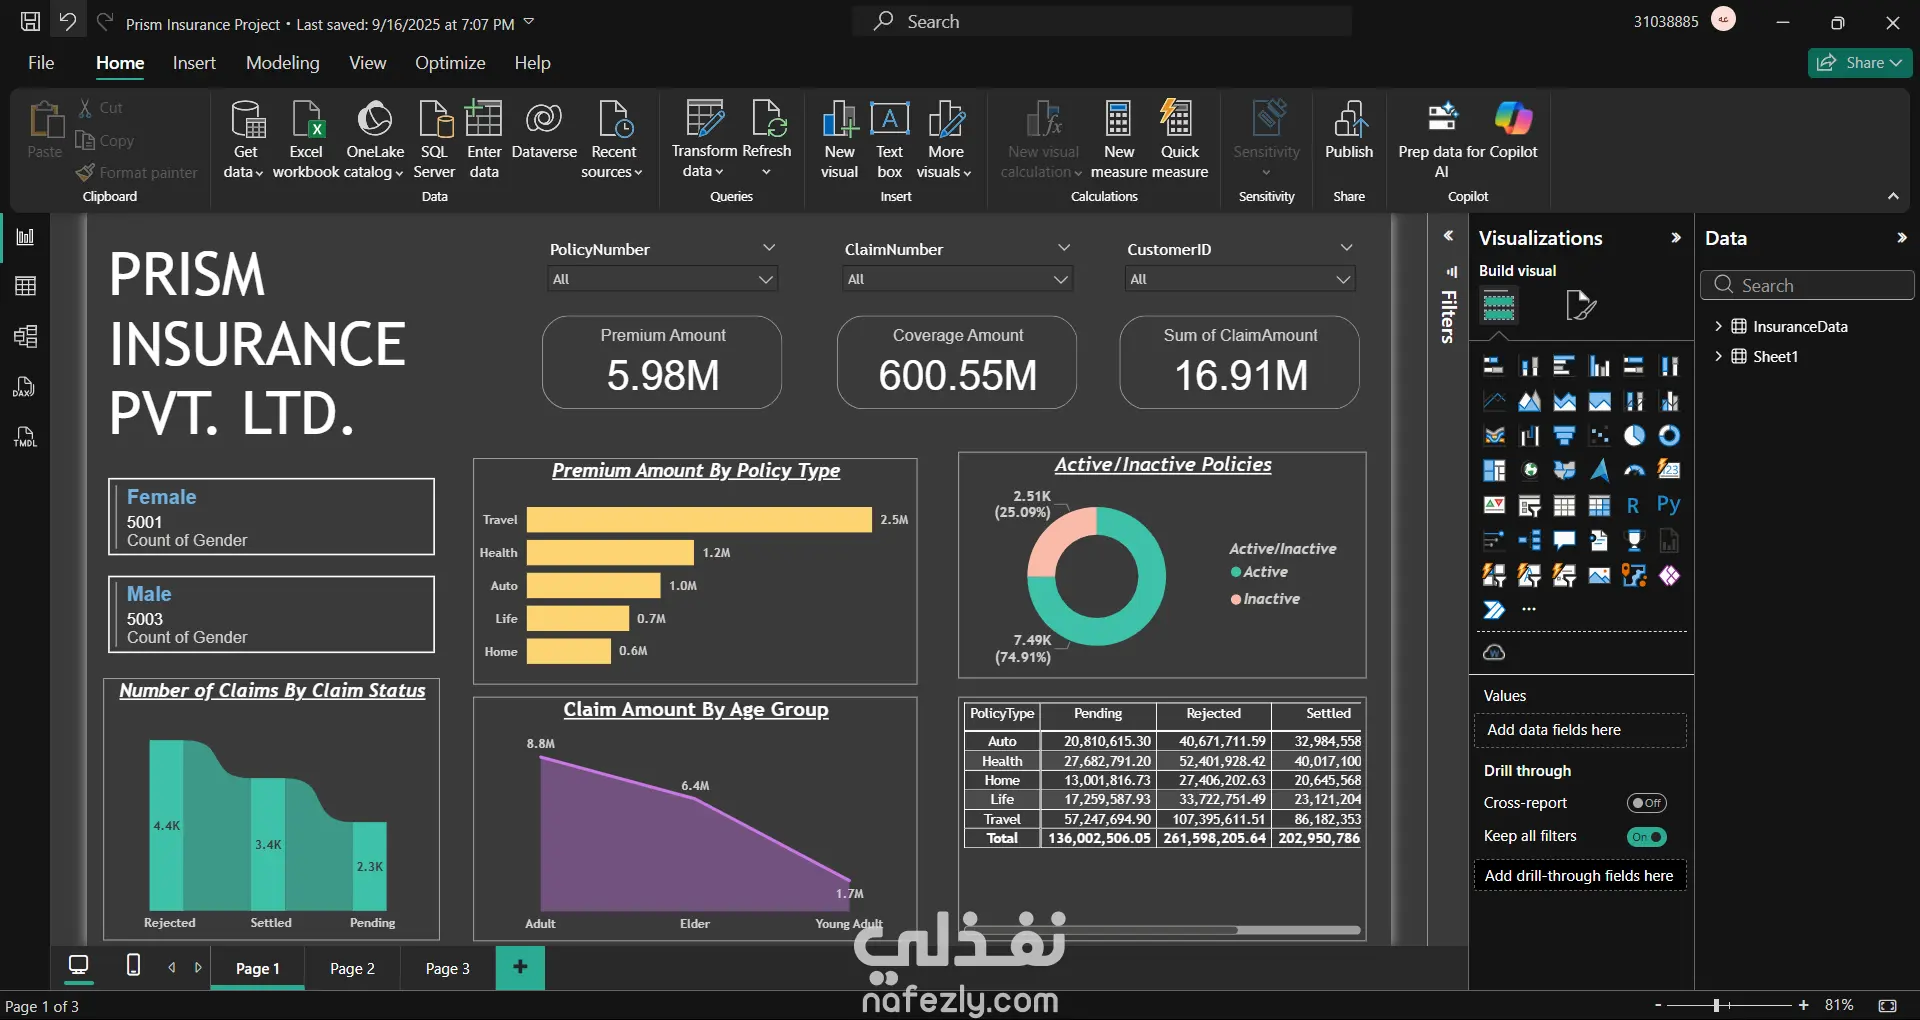Click the zoom in plus button
The width and height of the screenshot is (1920, 1020).
pyautogui.click(x=1803, y=1005)
